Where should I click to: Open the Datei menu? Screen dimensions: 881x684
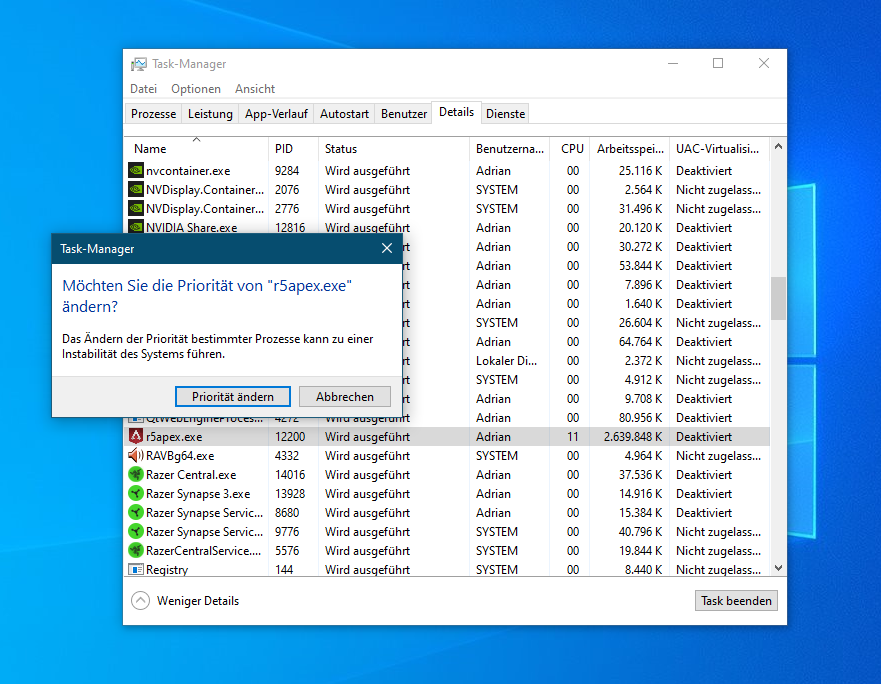[143, 89]
